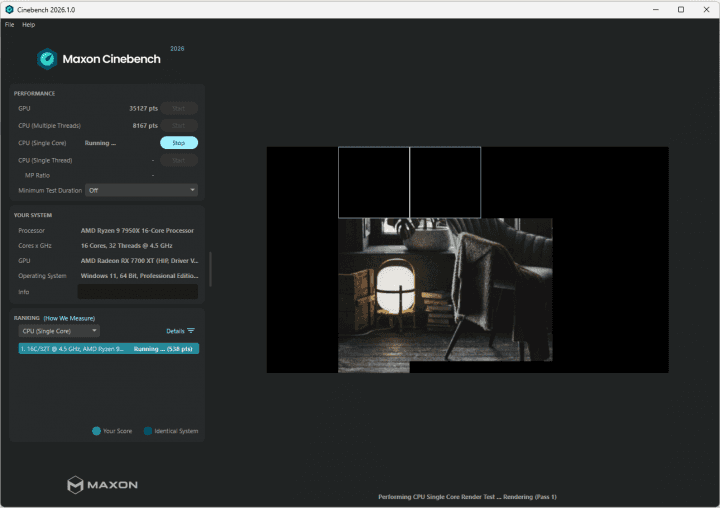Click the Cinebench title bar app icon
This screenshot has width=720, height=508.
point(9,9)
